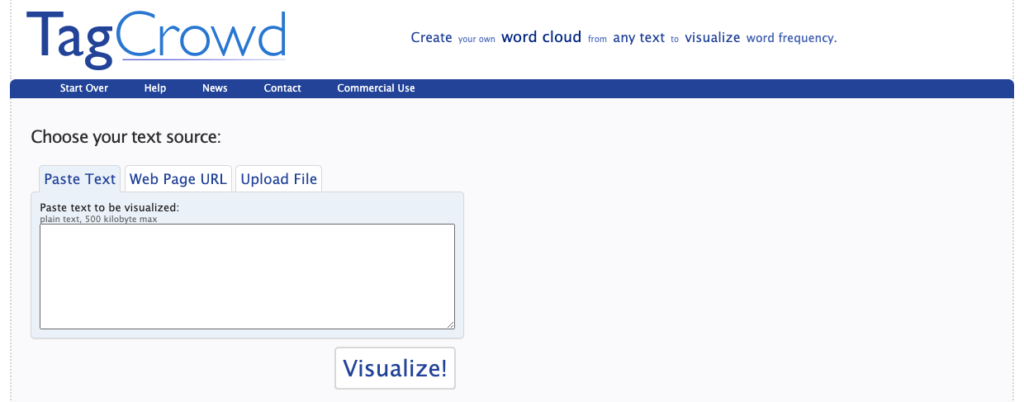Image resolution: width=1024 pixels, height=402 pixels.
Task: Click the "Choose your text source" heading
Action: (x=126, y=137)
